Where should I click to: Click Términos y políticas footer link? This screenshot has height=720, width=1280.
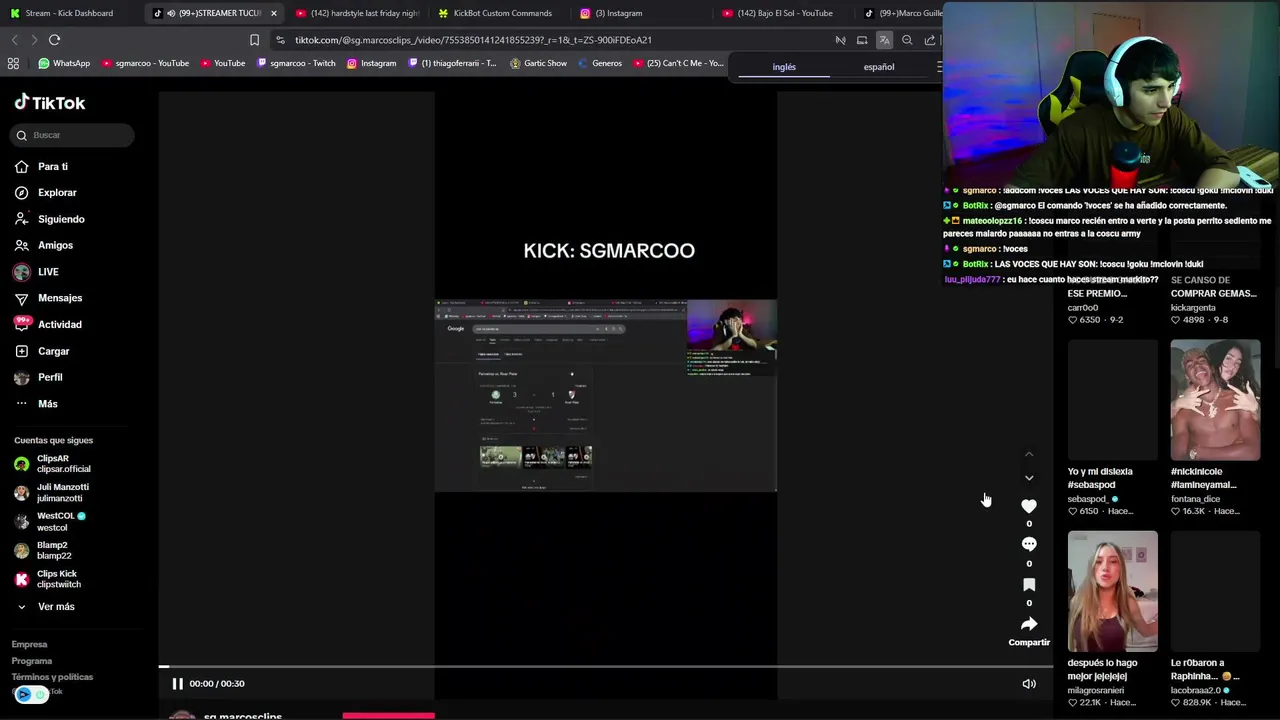point(52,677)
